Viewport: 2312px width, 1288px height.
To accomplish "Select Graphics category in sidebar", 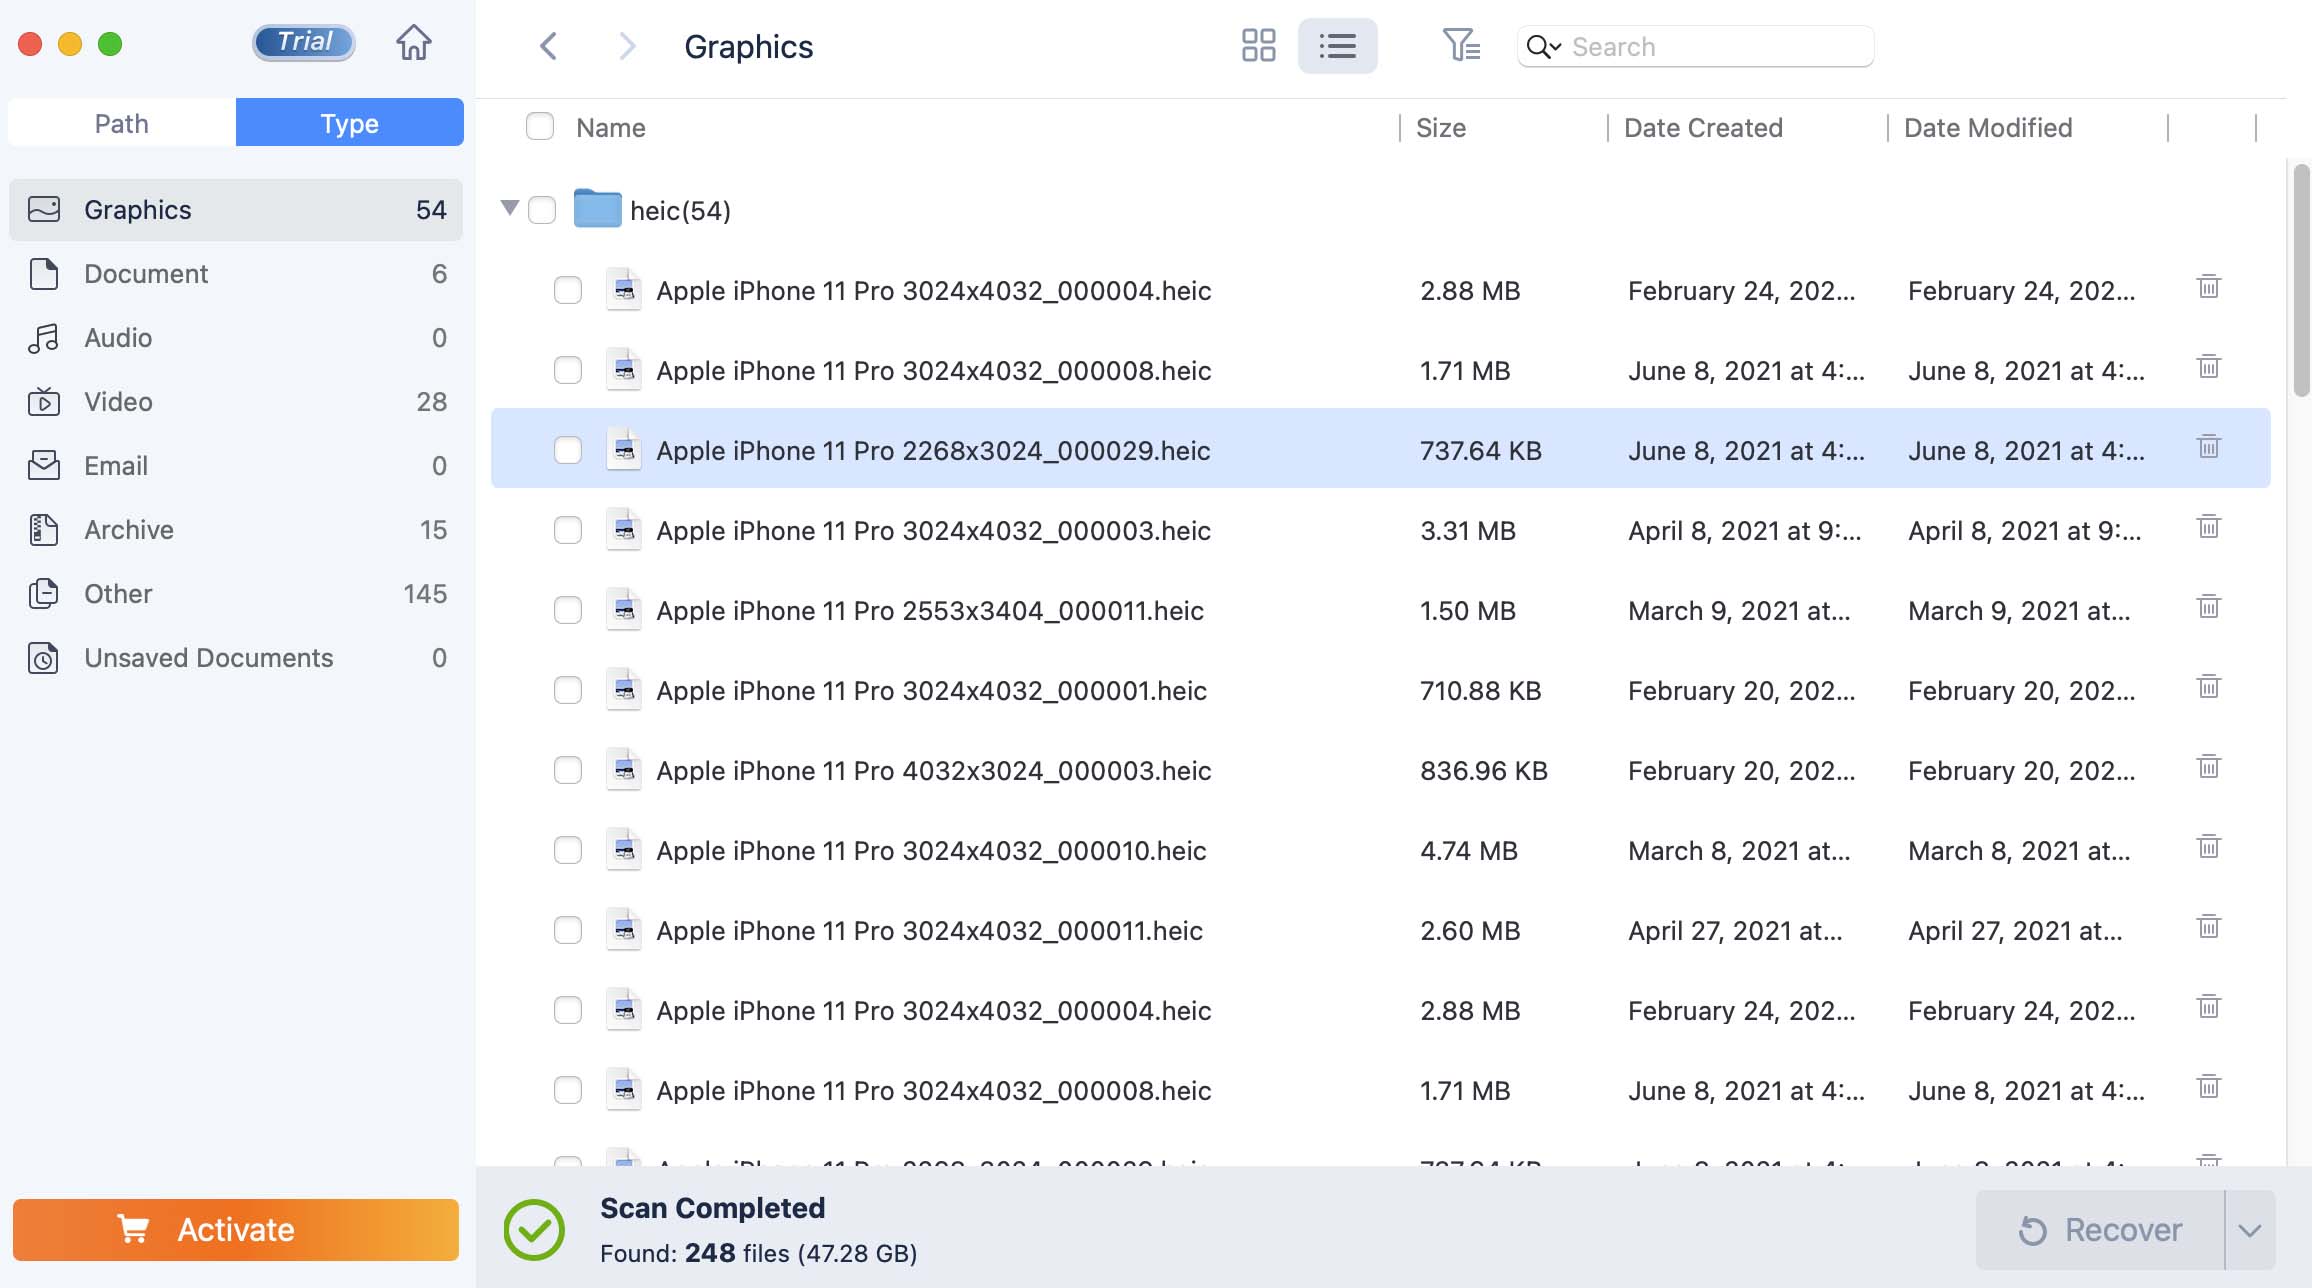I will point(236,210).
